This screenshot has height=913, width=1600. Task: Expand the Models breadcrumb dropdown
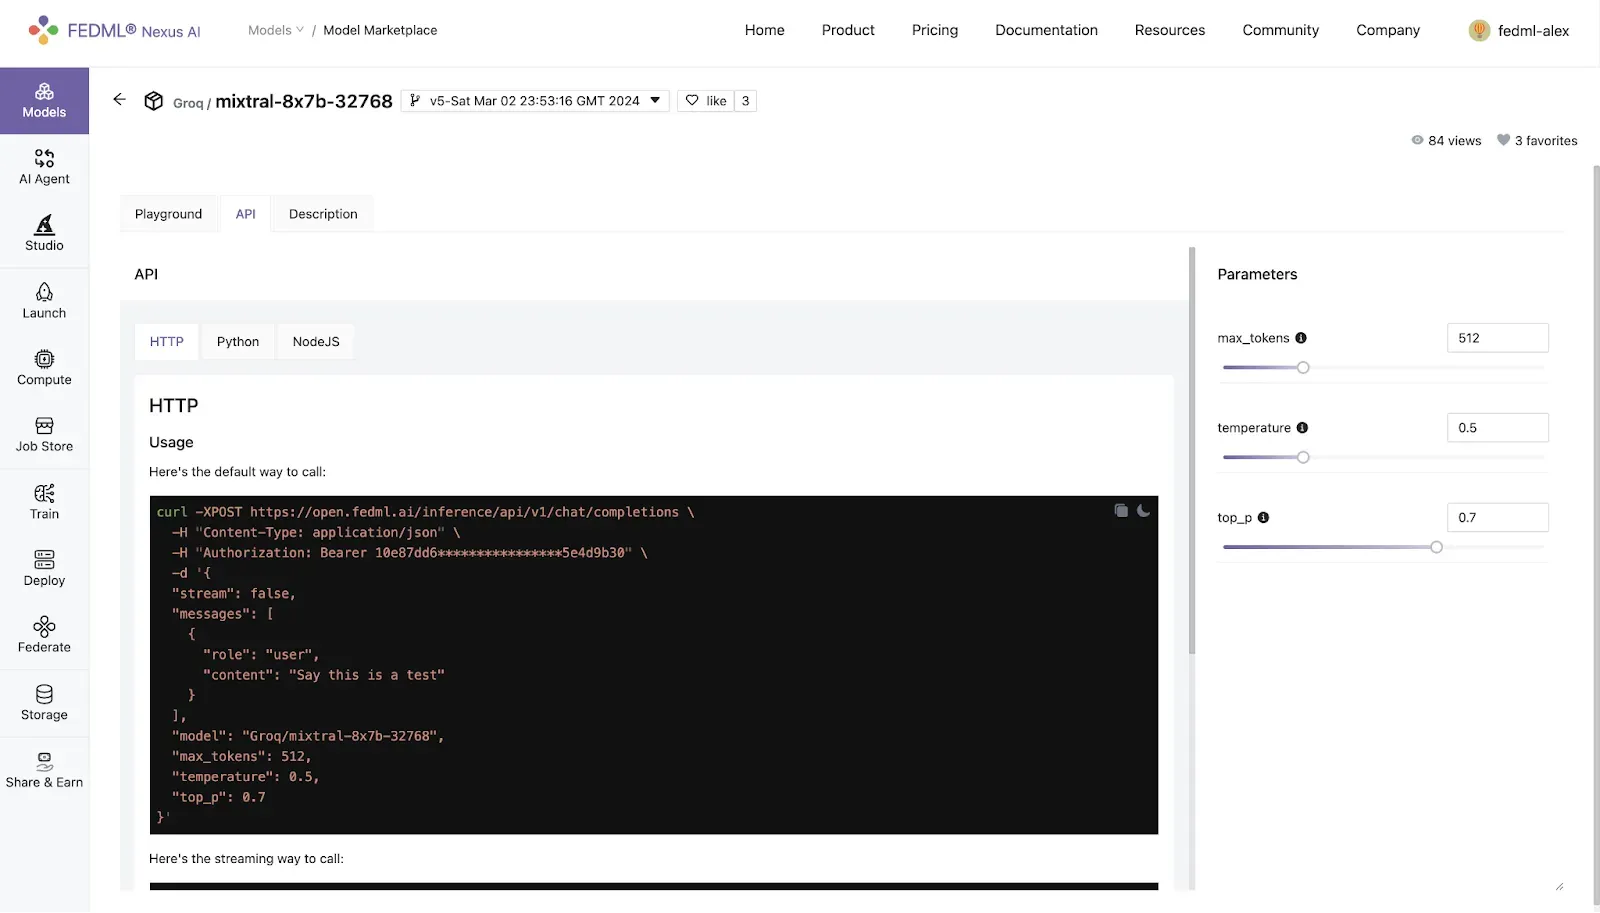276,31
